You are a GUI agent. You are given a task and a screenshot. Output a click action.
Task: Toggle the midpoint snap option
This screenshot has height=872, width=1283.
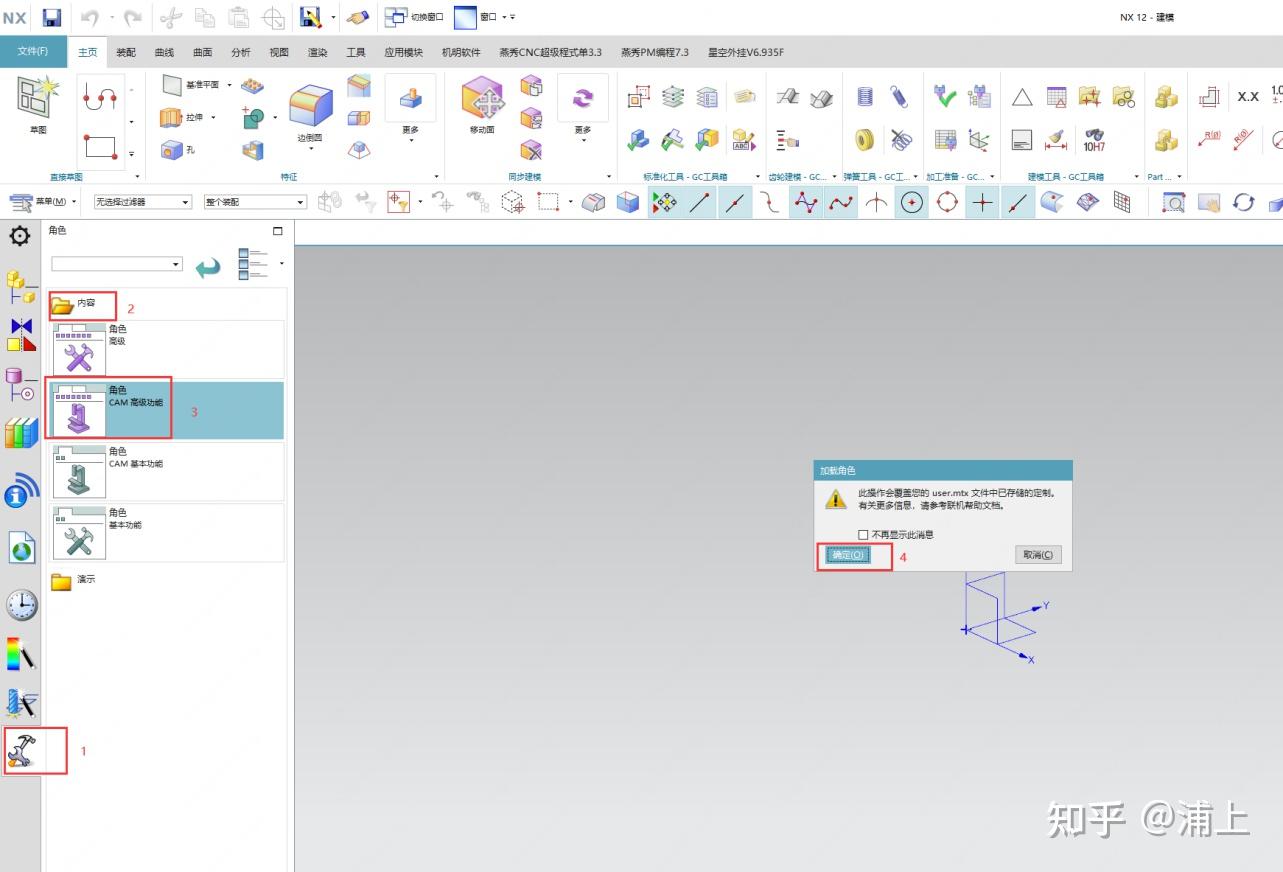click(735, 203)
